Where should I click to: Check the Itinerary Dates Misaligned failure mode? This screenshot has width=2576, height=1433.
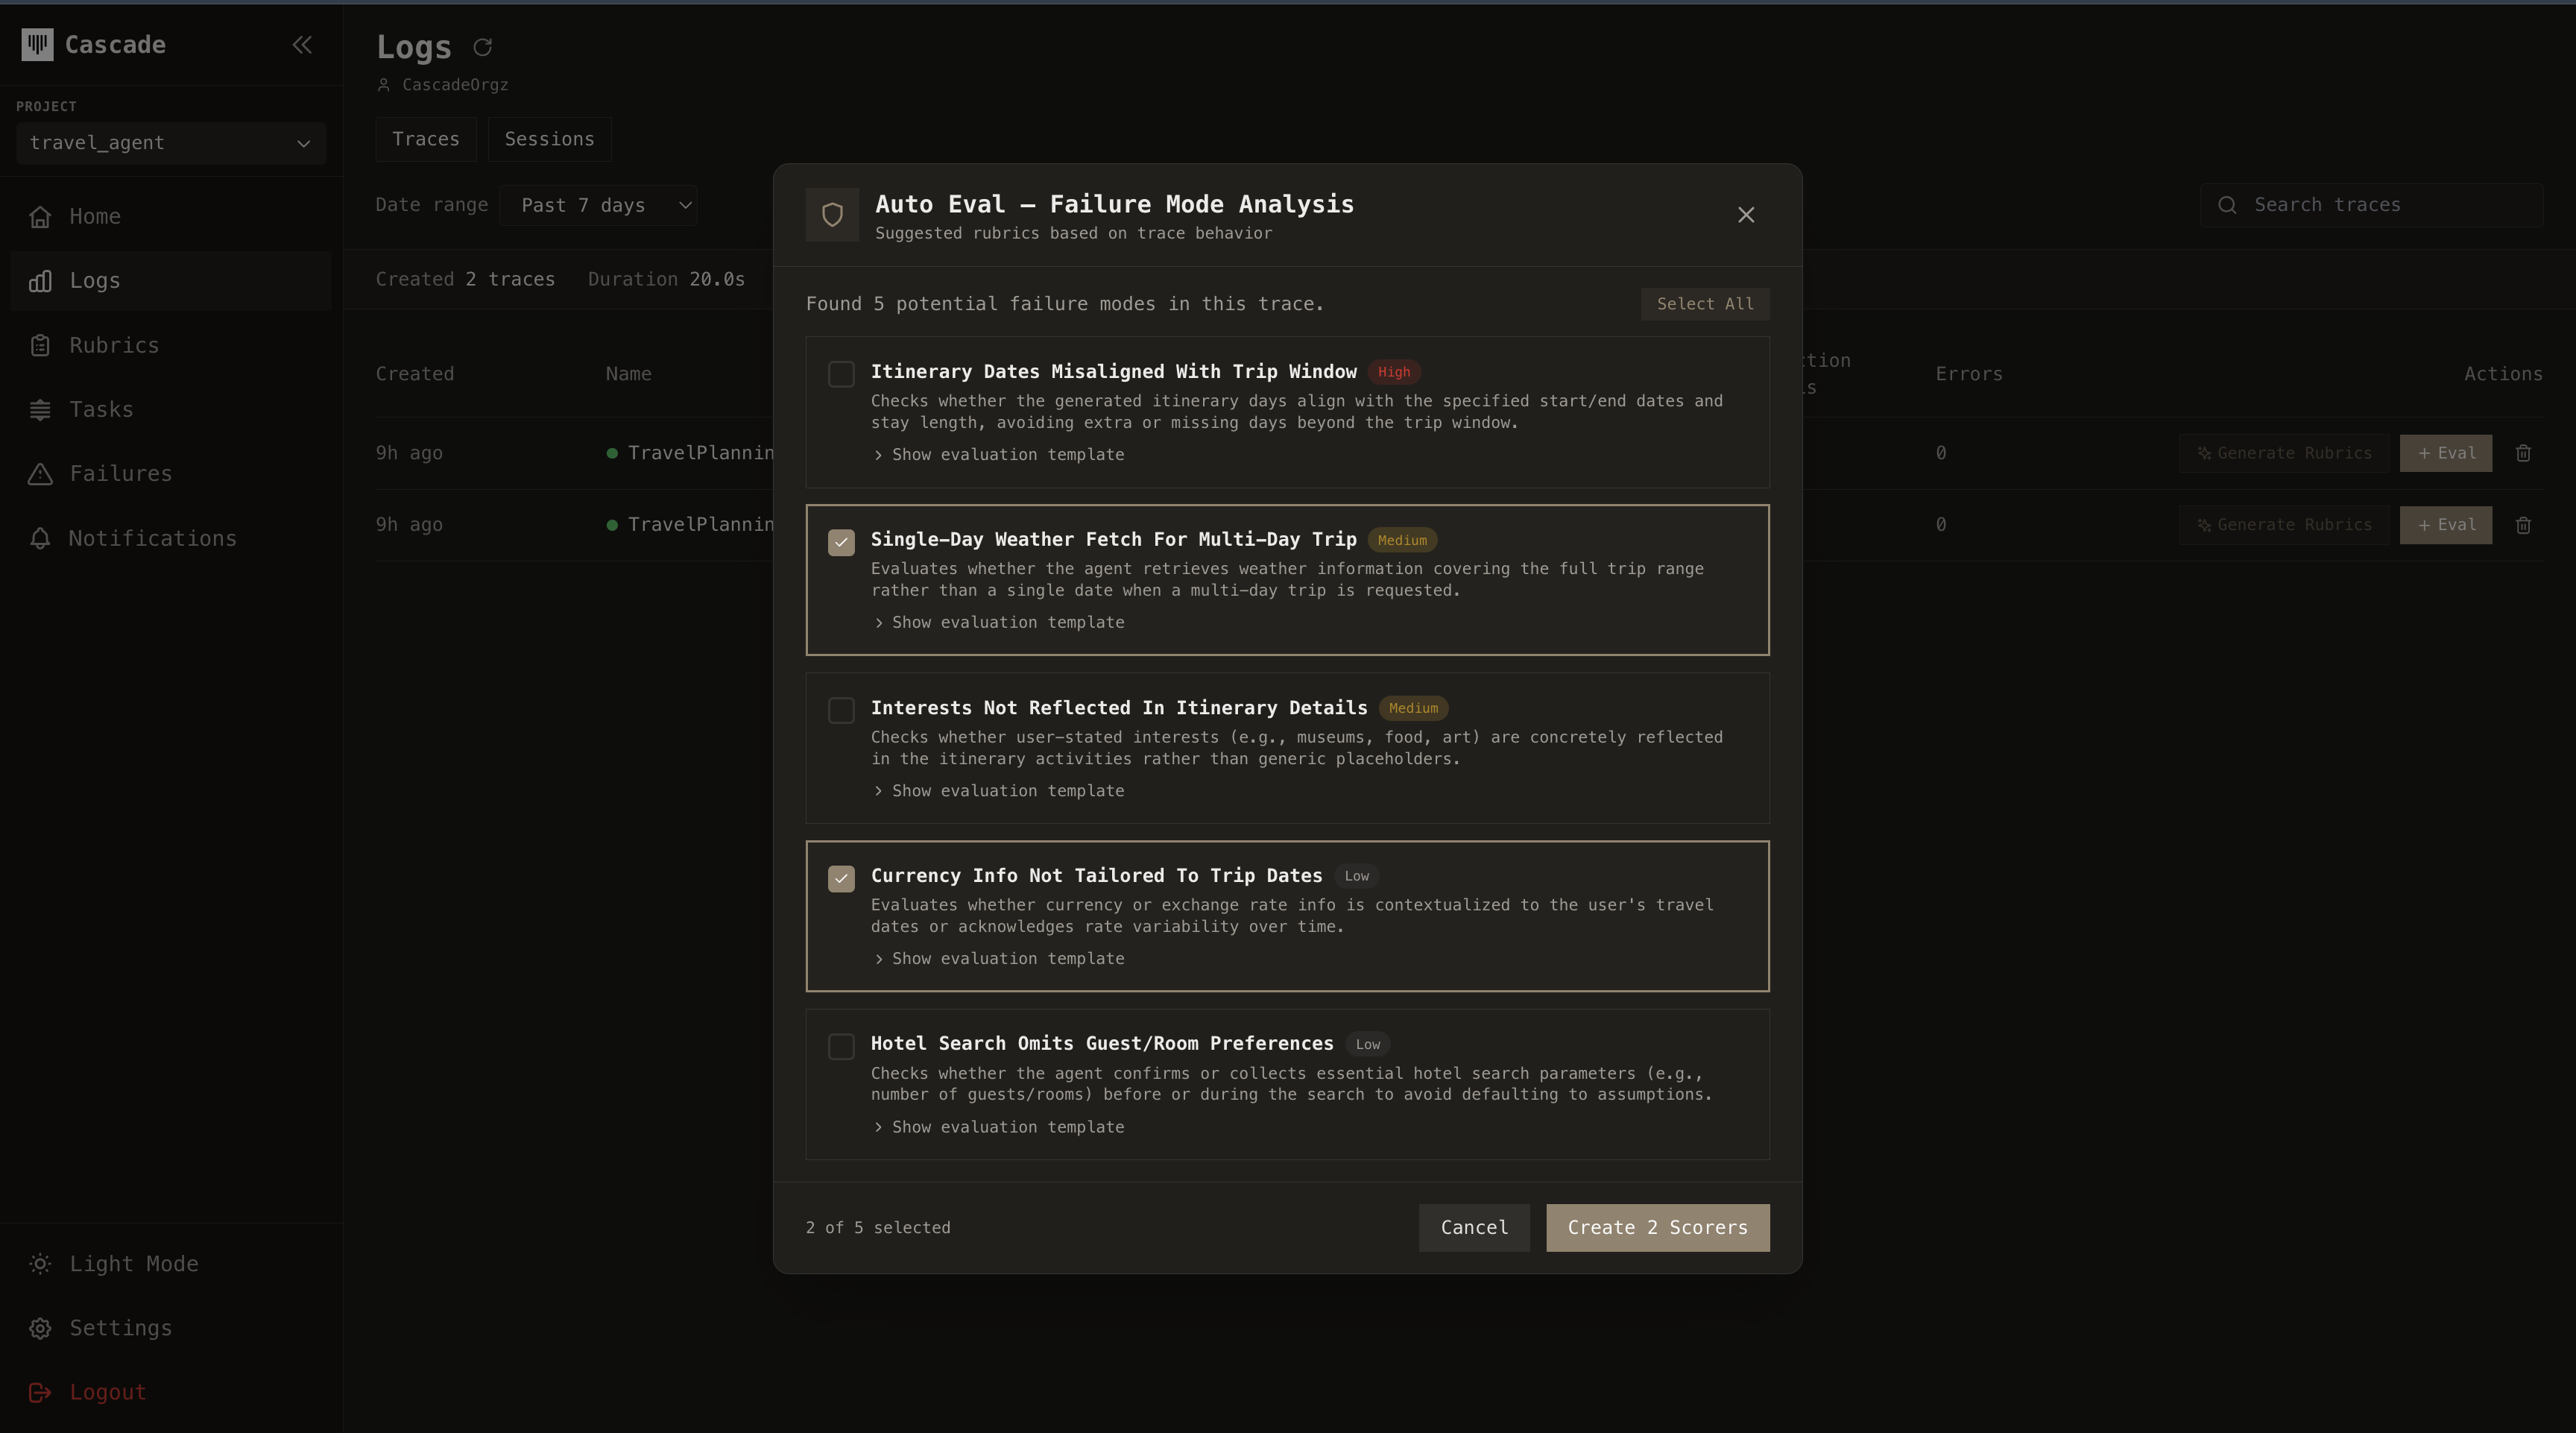(841, 373)
